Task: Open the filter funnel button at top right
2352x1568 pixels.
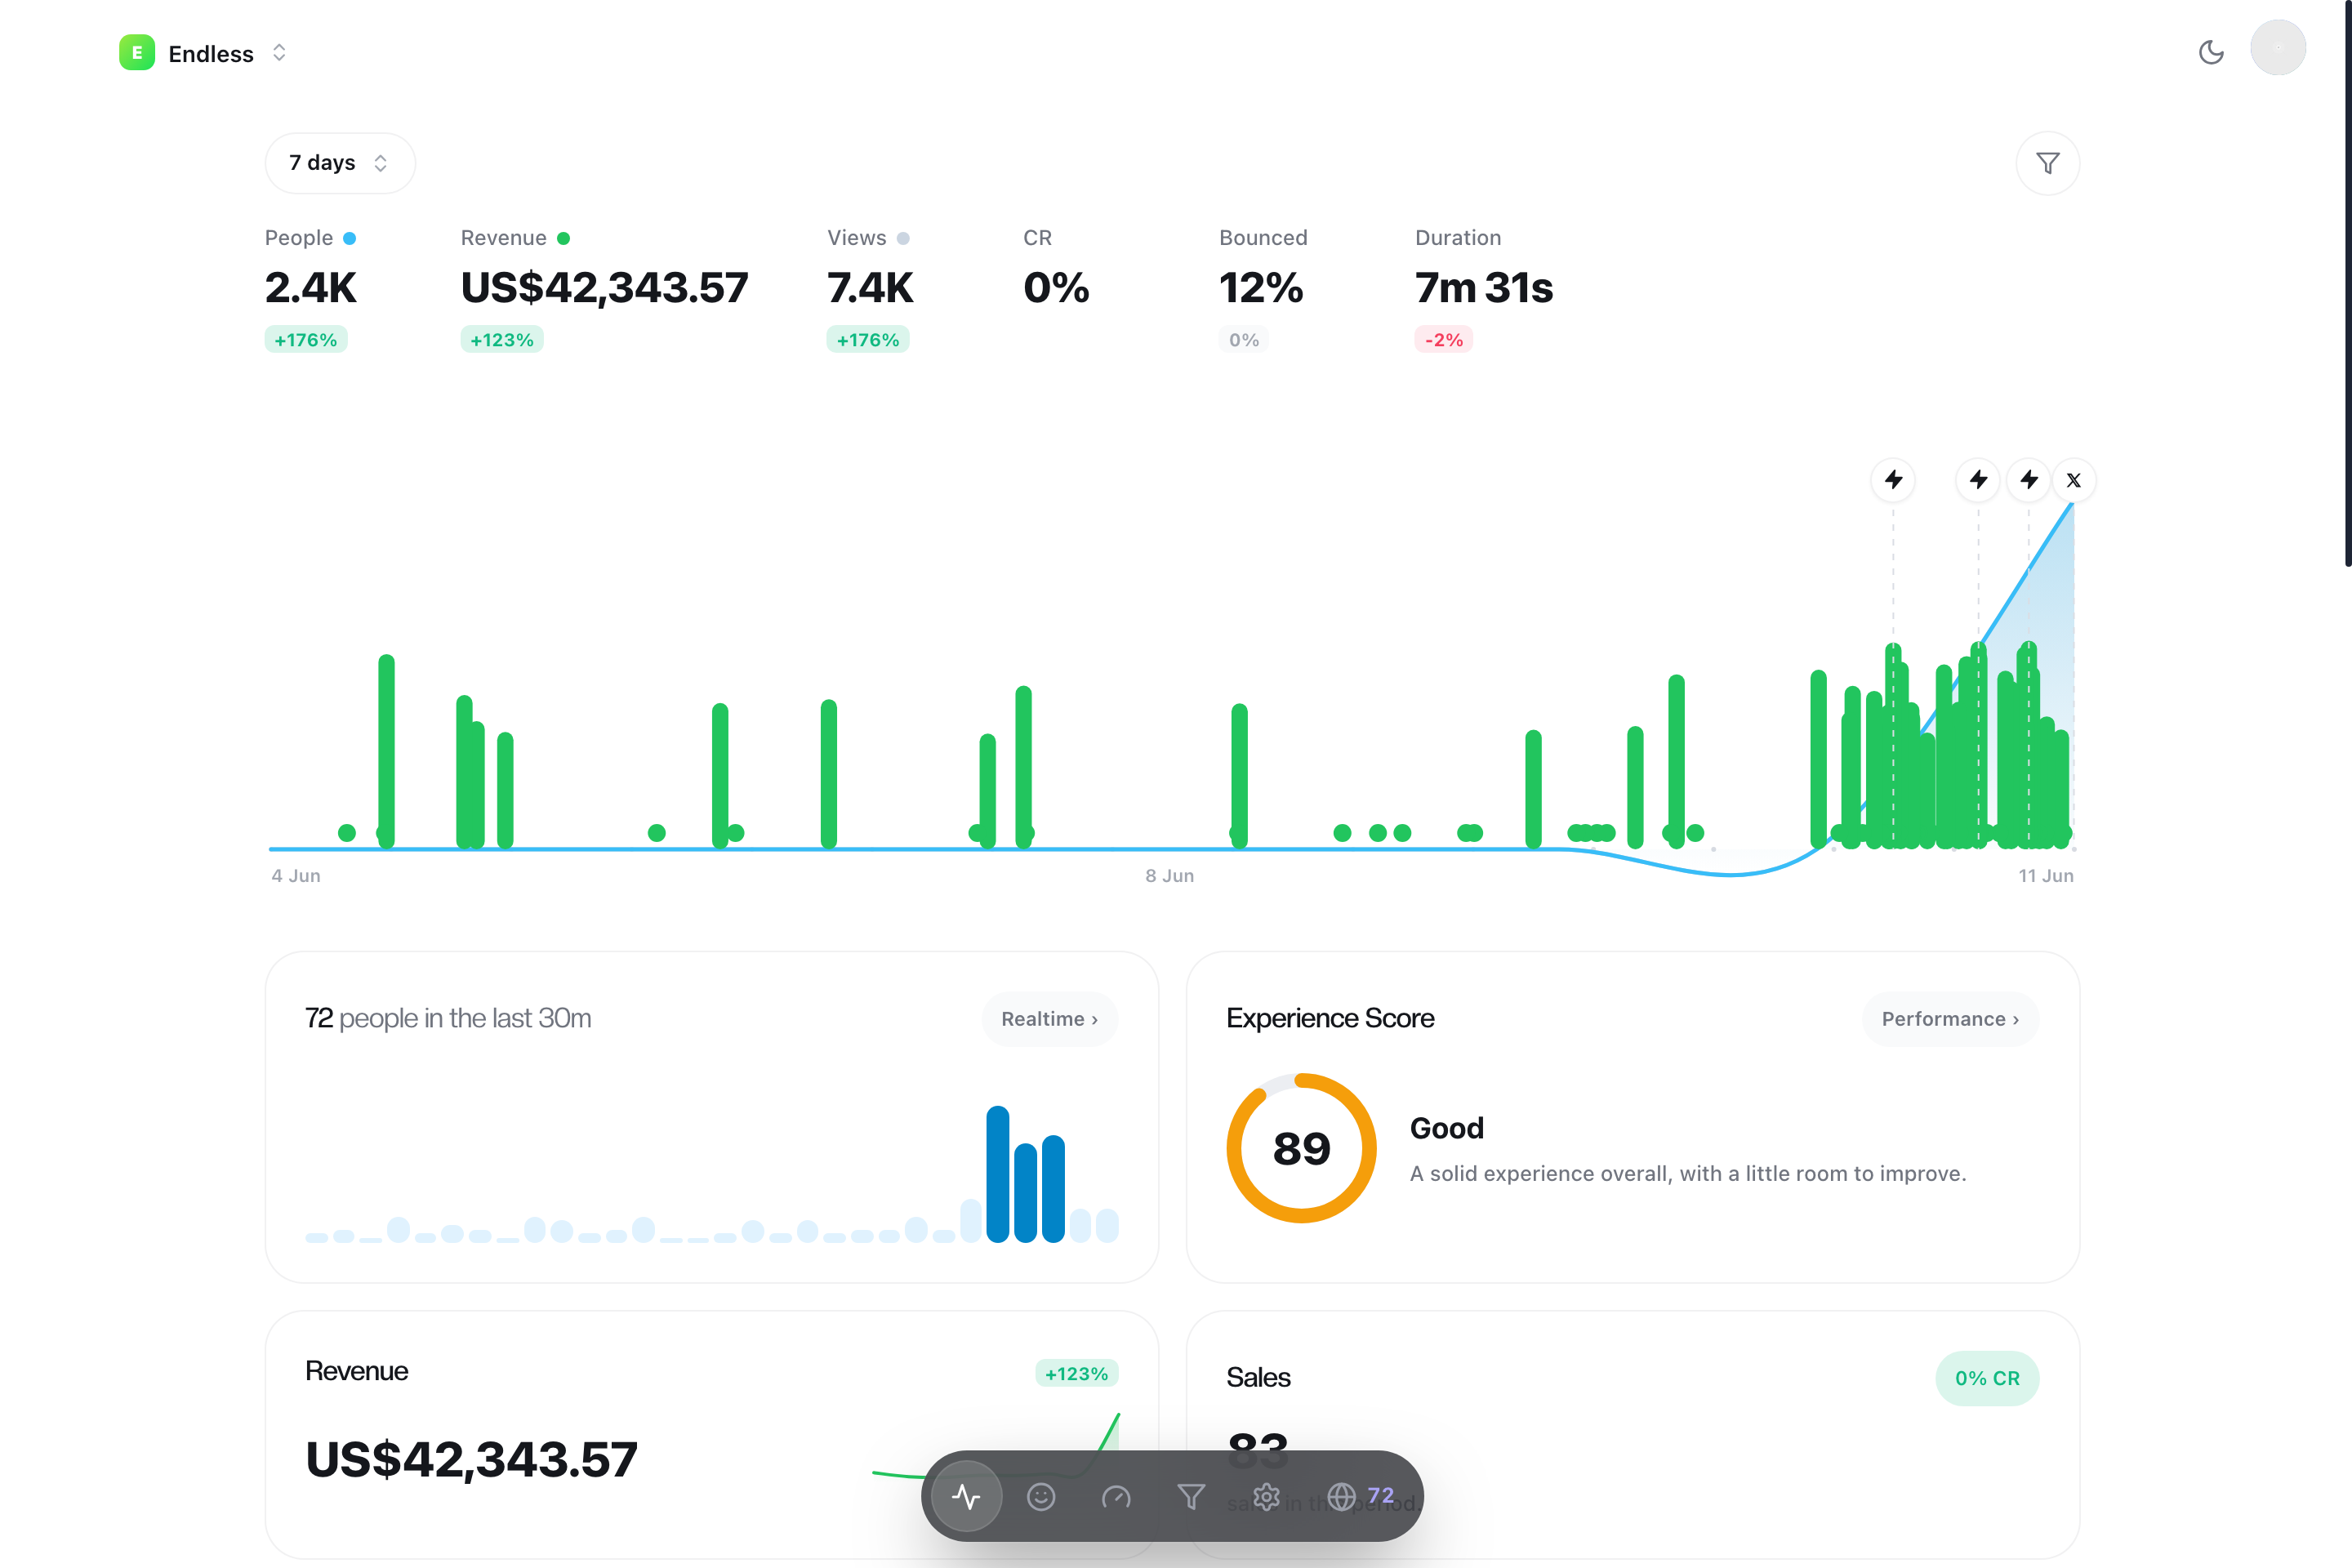Action: pos(2047,163)
